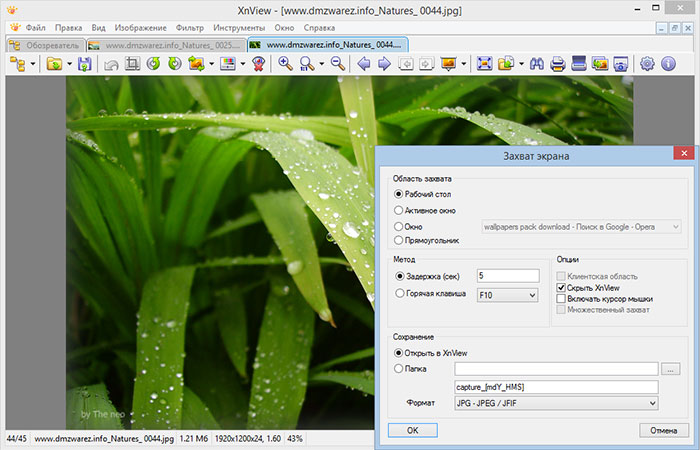Click the Undo icon in toolbar
The width and height of the screenshot is (700, 450).
pyautogui.click(x=111, y=64)
